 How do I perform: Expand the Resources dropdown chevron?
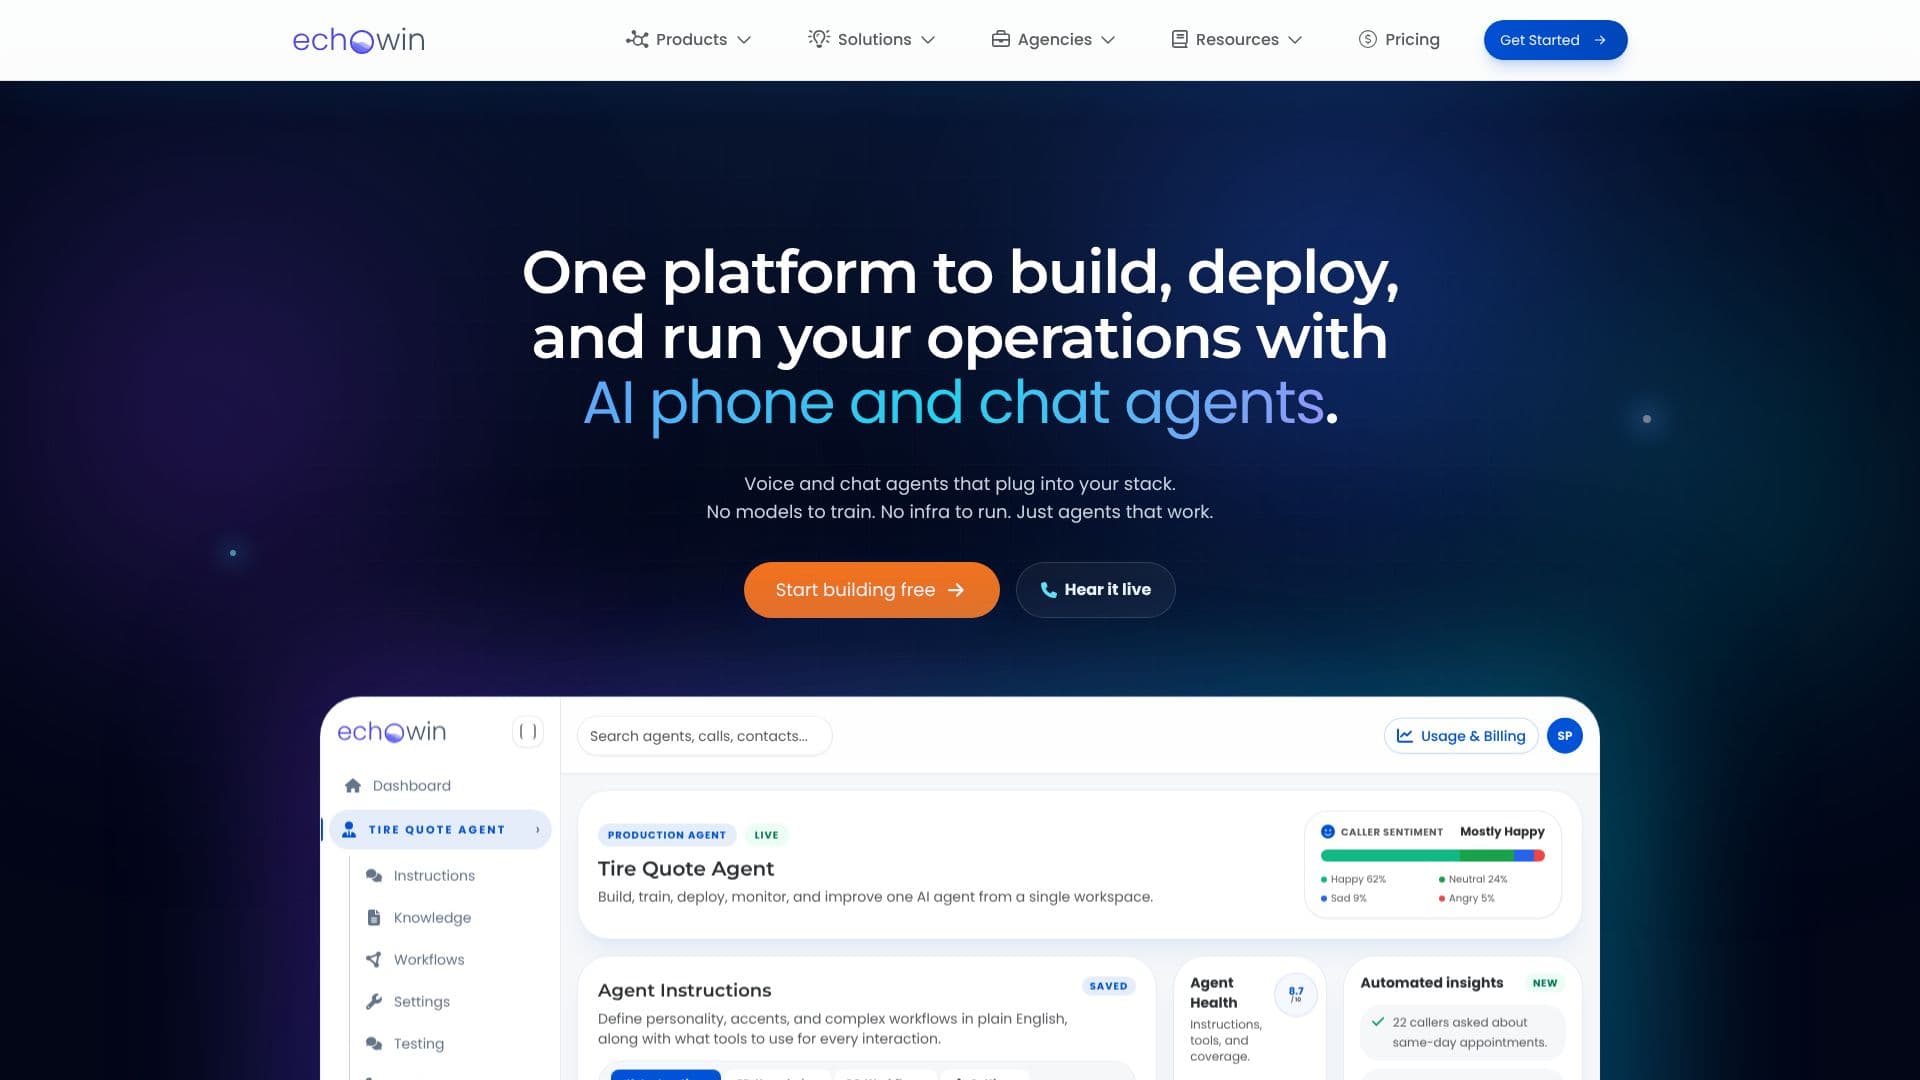pyautogui.click(x=1295, y=40)
